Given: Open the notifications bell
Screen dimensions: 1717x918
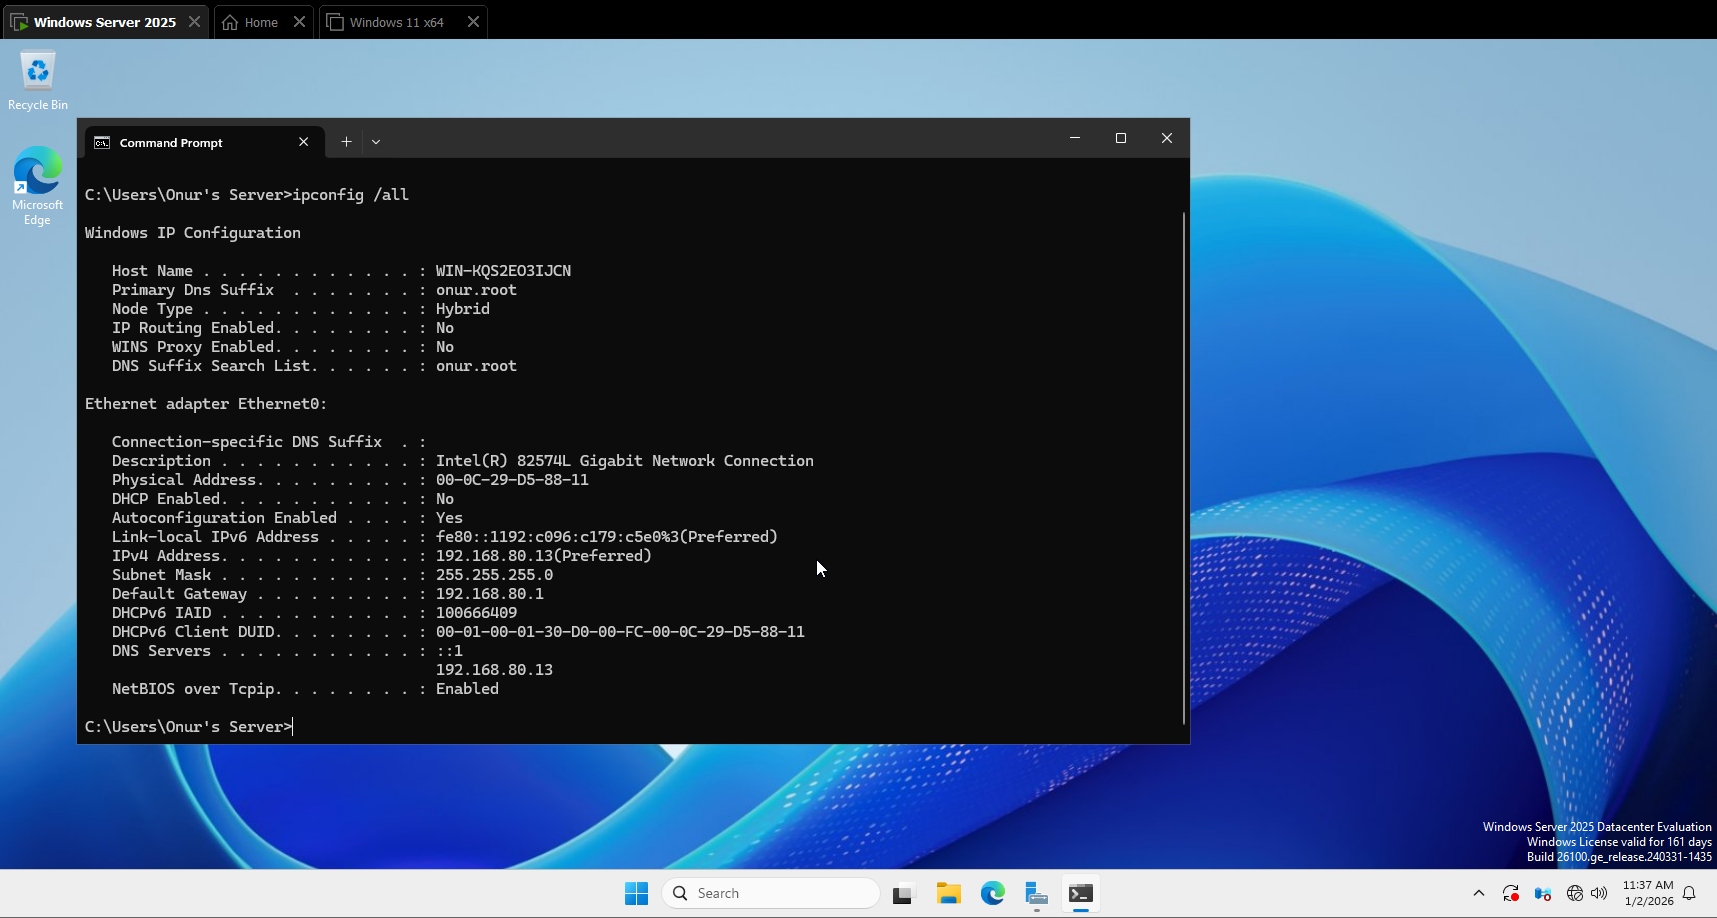Looking at the screenshot, I should click(1690, 893).
